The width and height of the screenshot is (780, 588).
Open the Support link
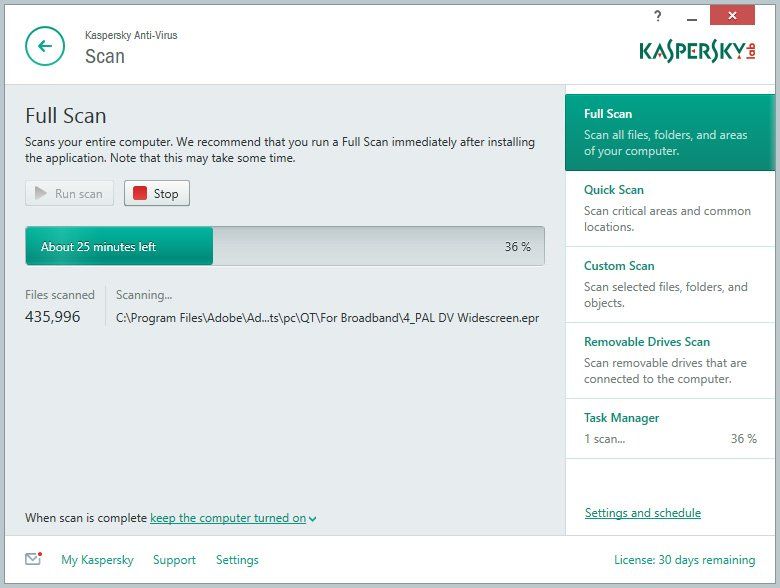(174, 560)
